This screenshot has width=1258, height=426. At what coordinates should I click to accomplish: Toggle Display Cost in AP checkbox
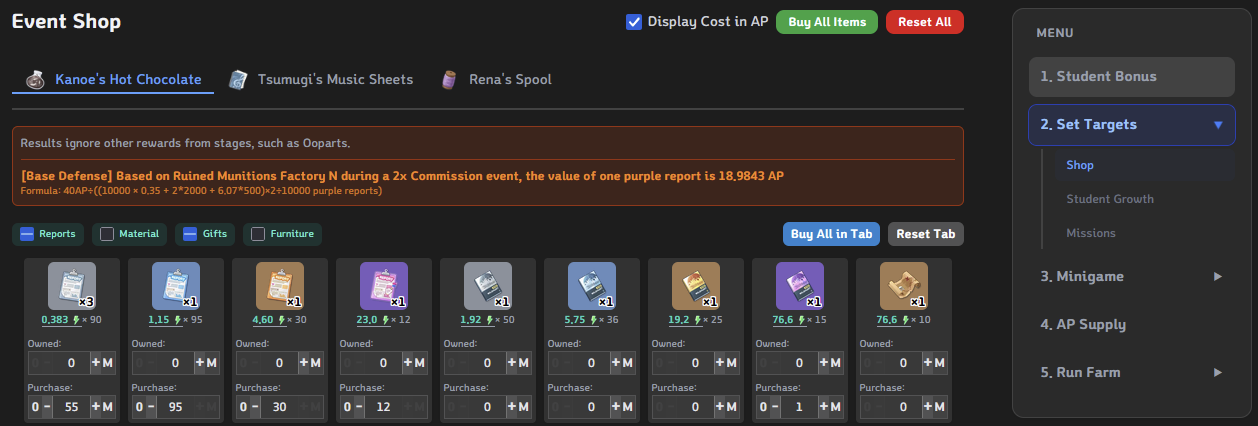pos(634,22)
